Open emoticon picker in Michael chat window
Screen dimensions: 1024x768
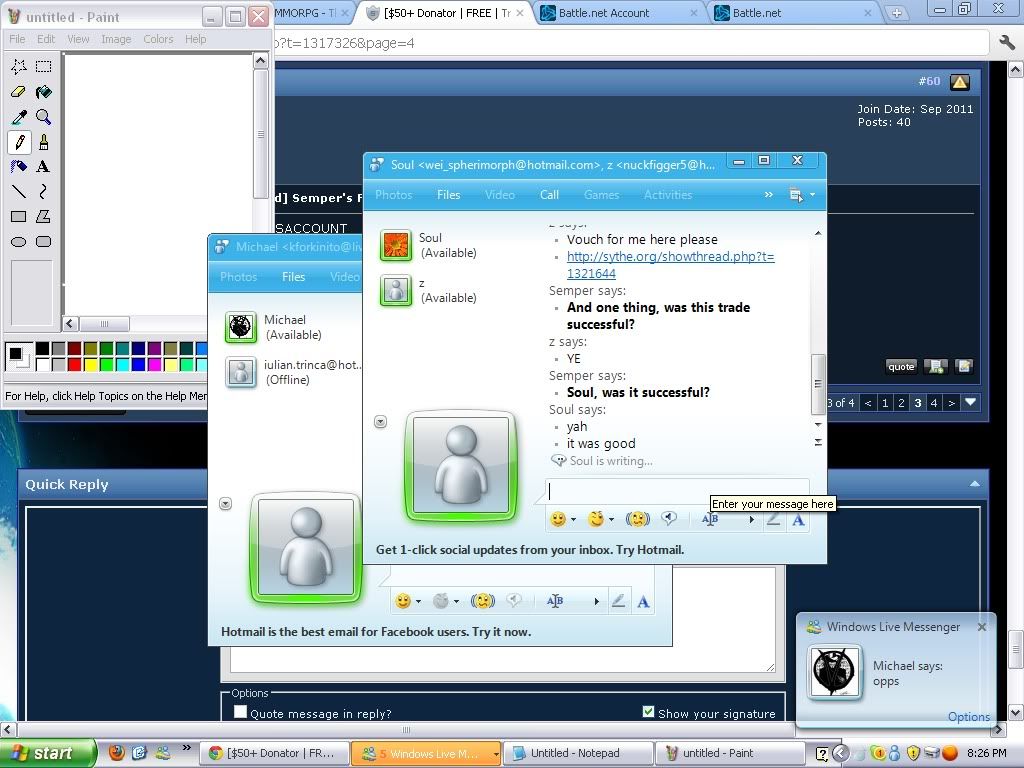click(403, 601)
